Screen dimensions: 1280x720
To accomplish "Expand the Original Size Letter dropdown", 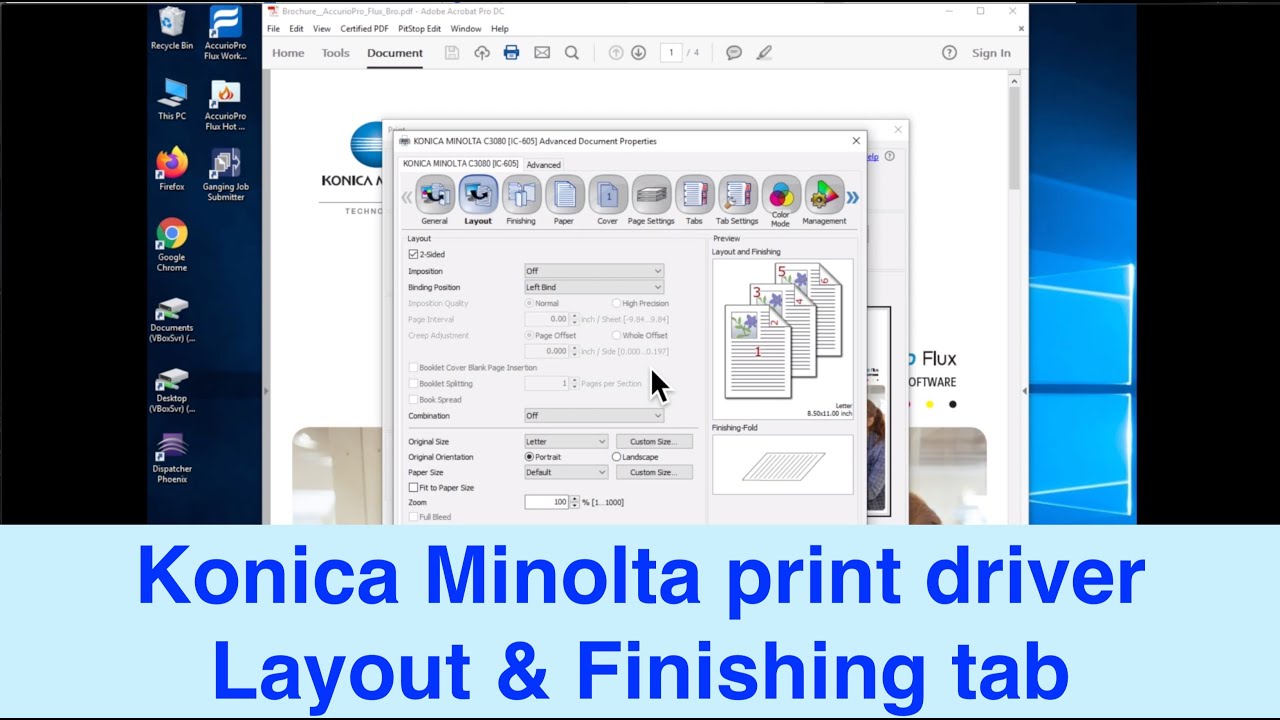I will coord(566,441).
